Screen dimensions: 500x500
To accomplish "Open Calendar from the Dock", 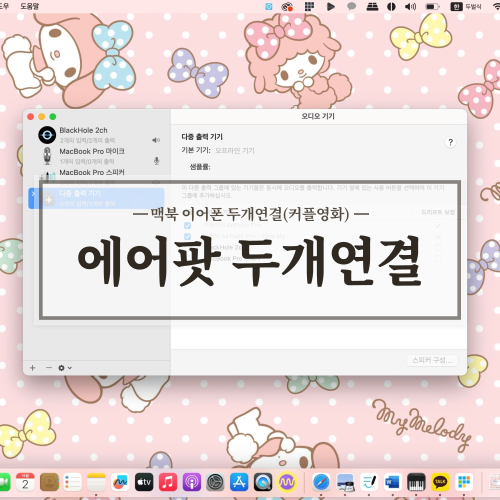I will [25, 482].
